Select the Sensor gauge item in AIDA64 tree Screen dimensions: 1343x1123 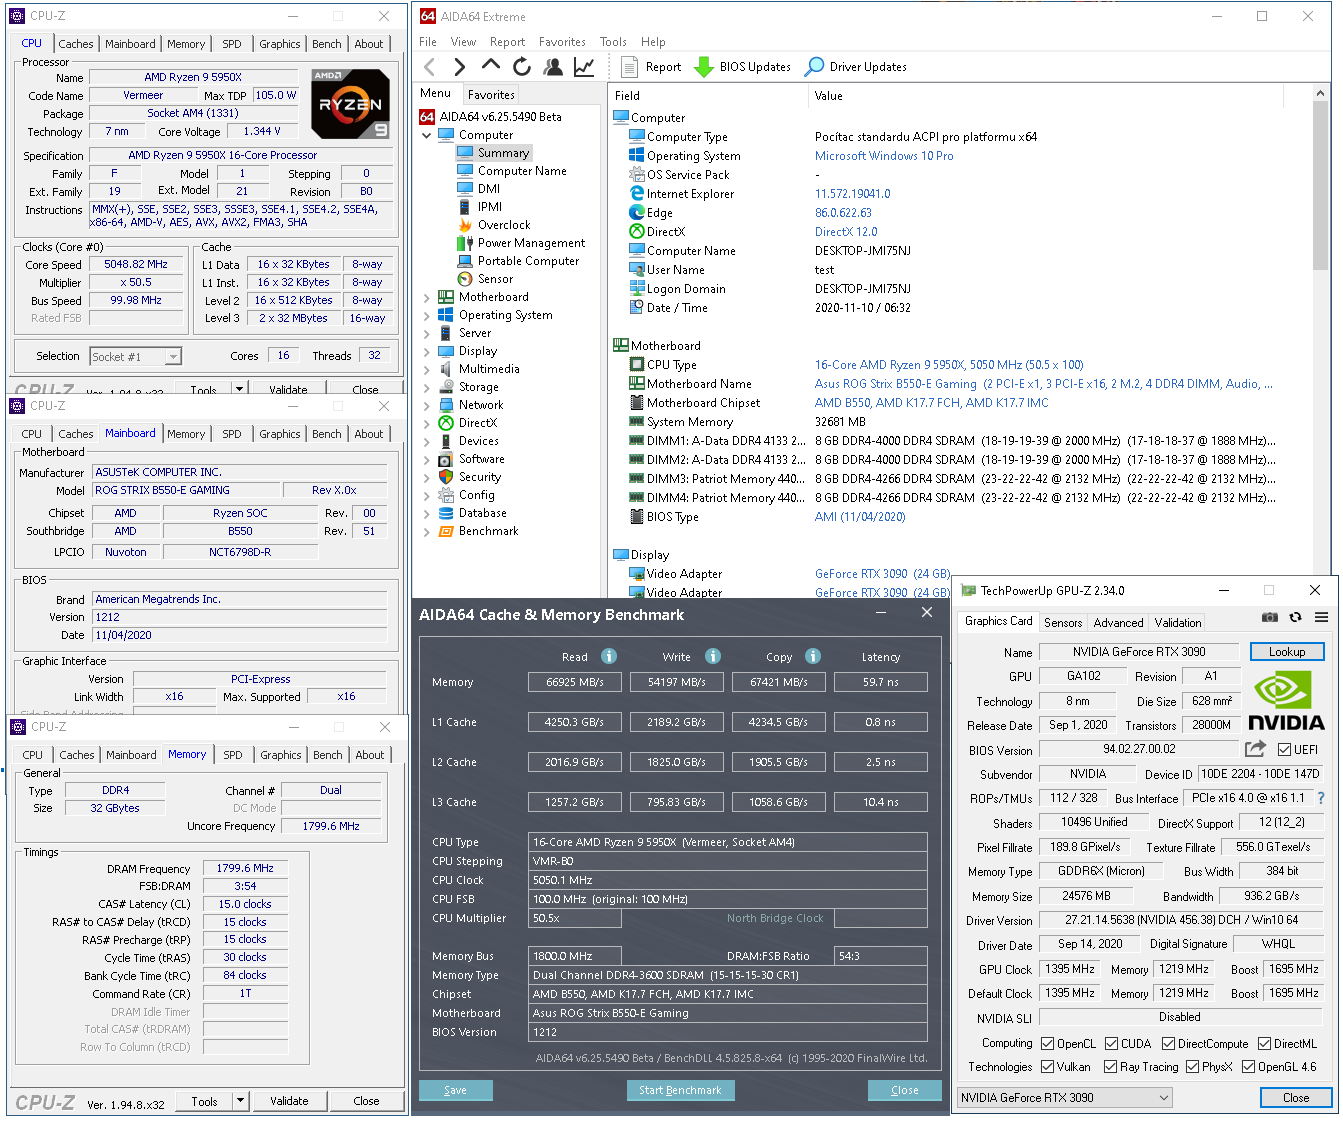pos(485,279)
